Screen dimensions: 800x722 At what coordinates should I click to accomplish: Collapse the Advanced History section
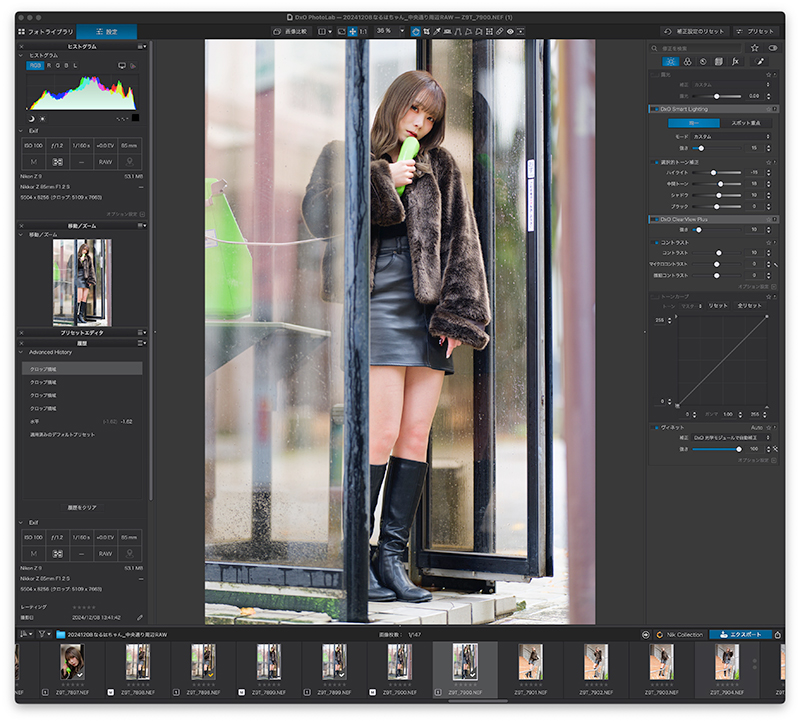(x=21, y=352)
